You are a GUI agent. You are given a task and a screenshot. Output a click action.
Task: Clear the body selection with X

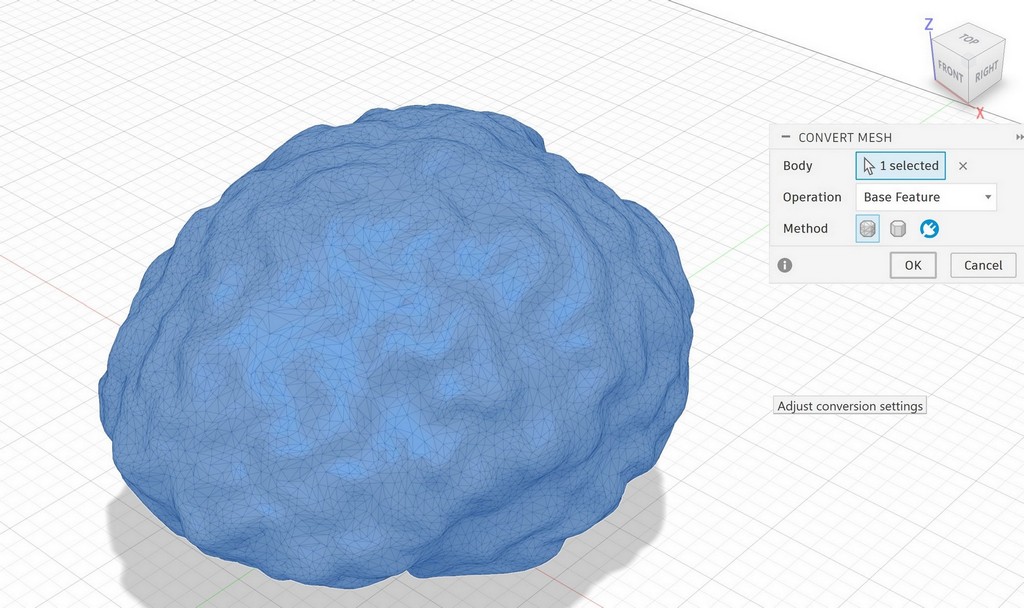point(963,166)
